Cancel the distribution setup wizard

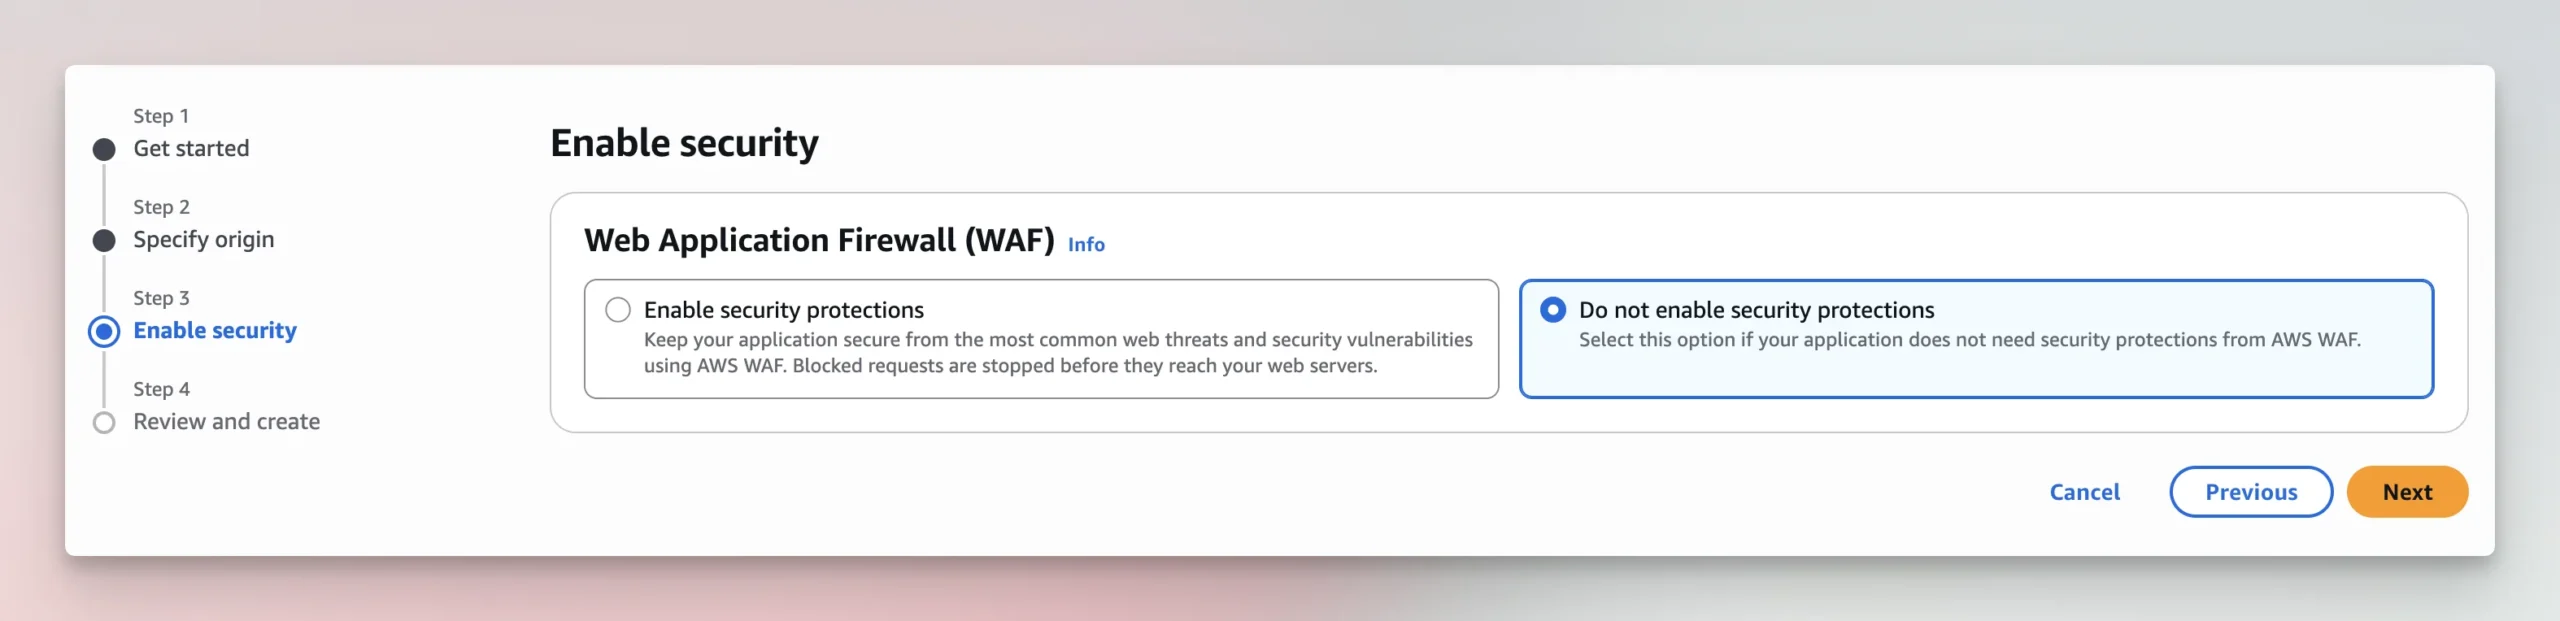pyautogui.click(x=2084, y=492)
